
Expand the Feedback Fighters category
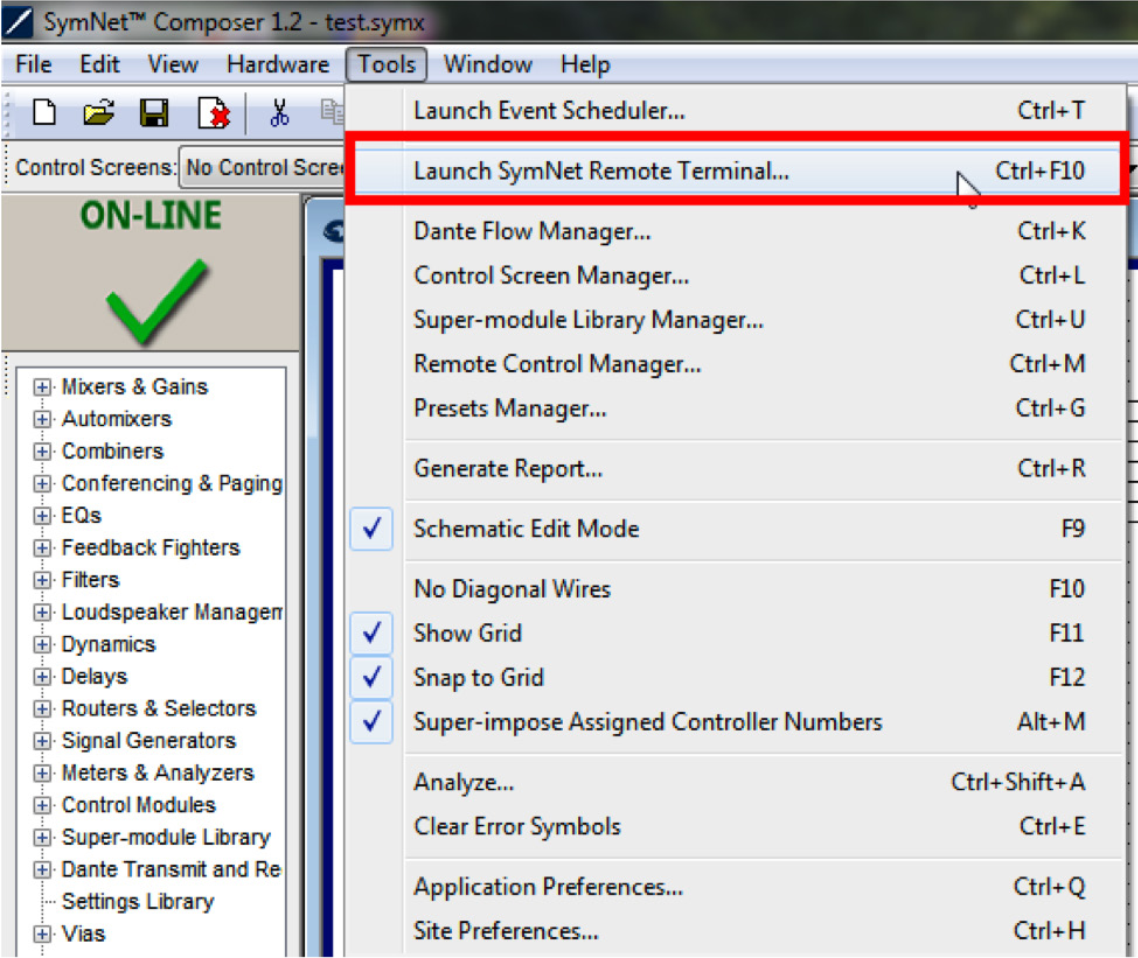(42, 548)
